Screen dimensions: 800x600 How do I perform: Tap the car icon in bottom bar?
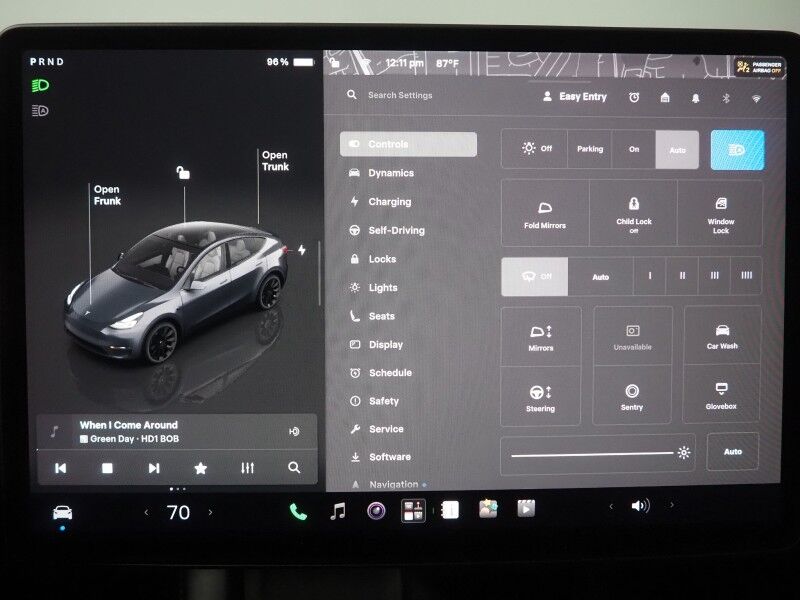62,512
